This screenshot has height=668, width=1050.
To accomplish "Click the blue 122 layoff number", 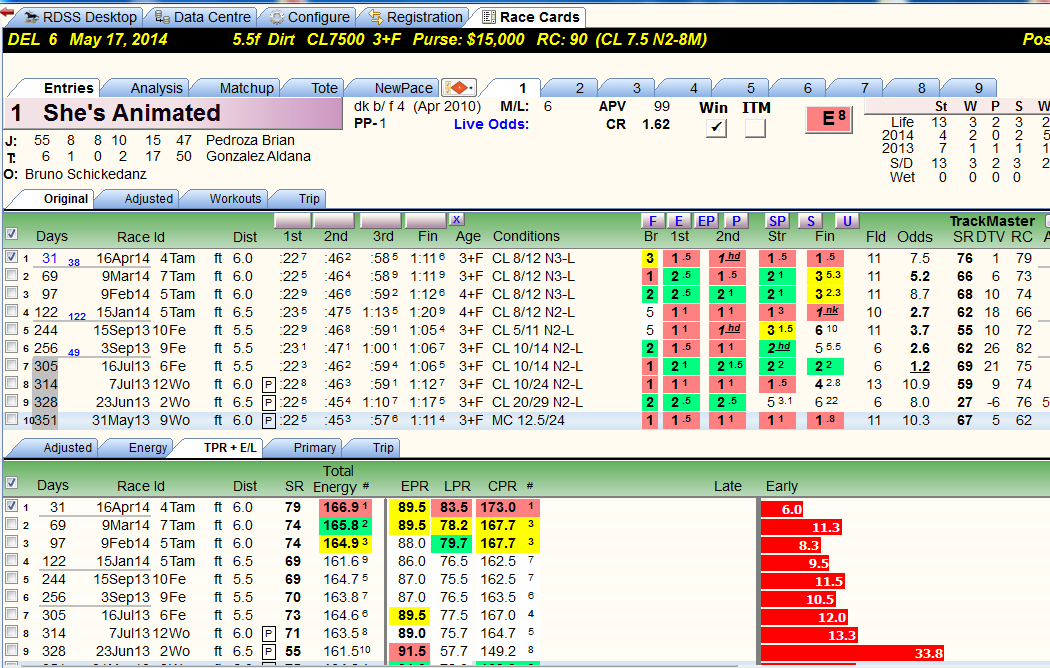I will coord(77,317).
